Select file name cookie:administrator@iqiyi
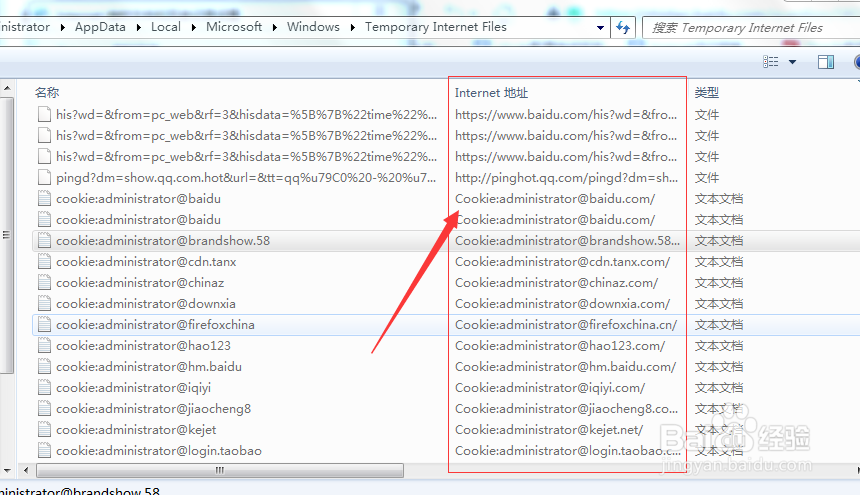This screenshot has height=495, width=860. click(133, 388)
